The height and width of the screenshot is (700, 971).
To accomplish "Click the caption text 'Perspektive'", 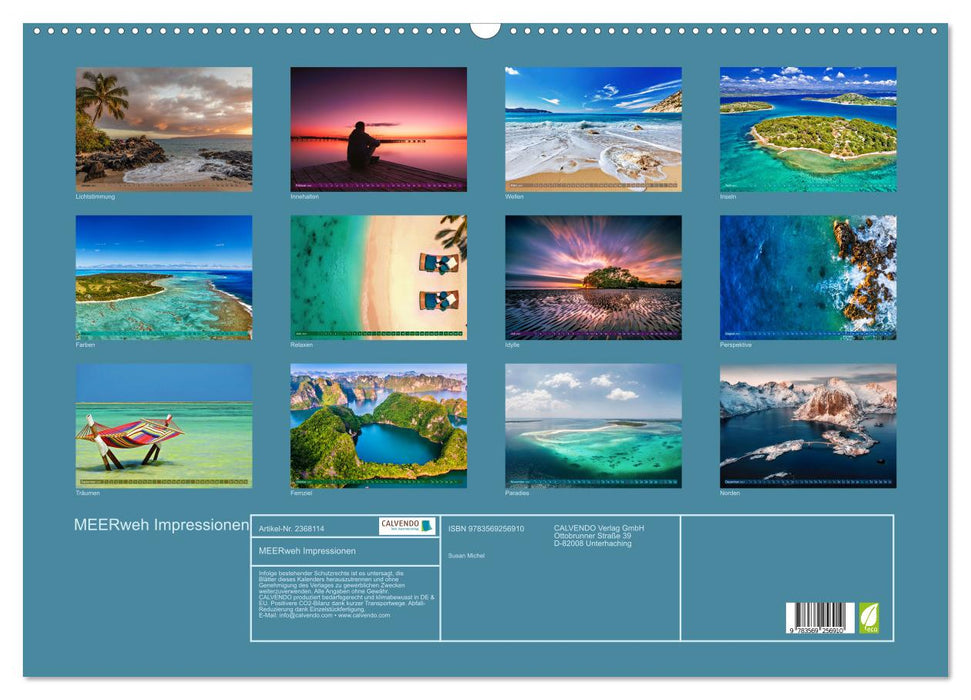I will tap(736, 344).
